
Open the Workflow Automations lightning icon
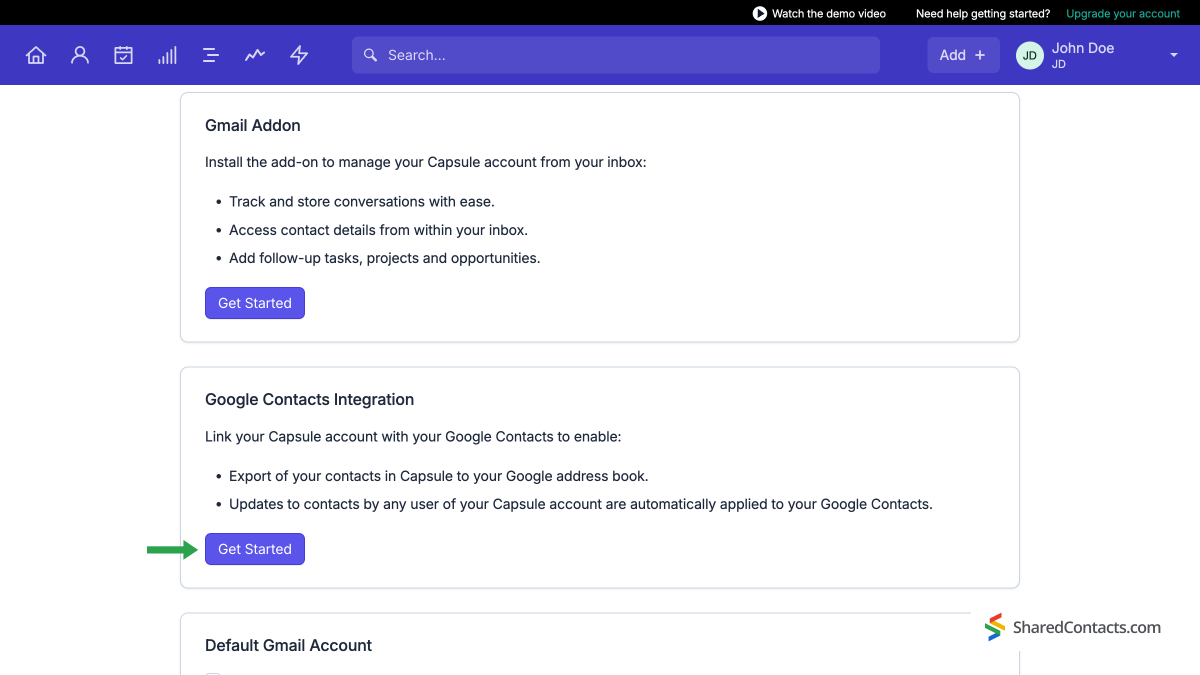coord(299,55)
